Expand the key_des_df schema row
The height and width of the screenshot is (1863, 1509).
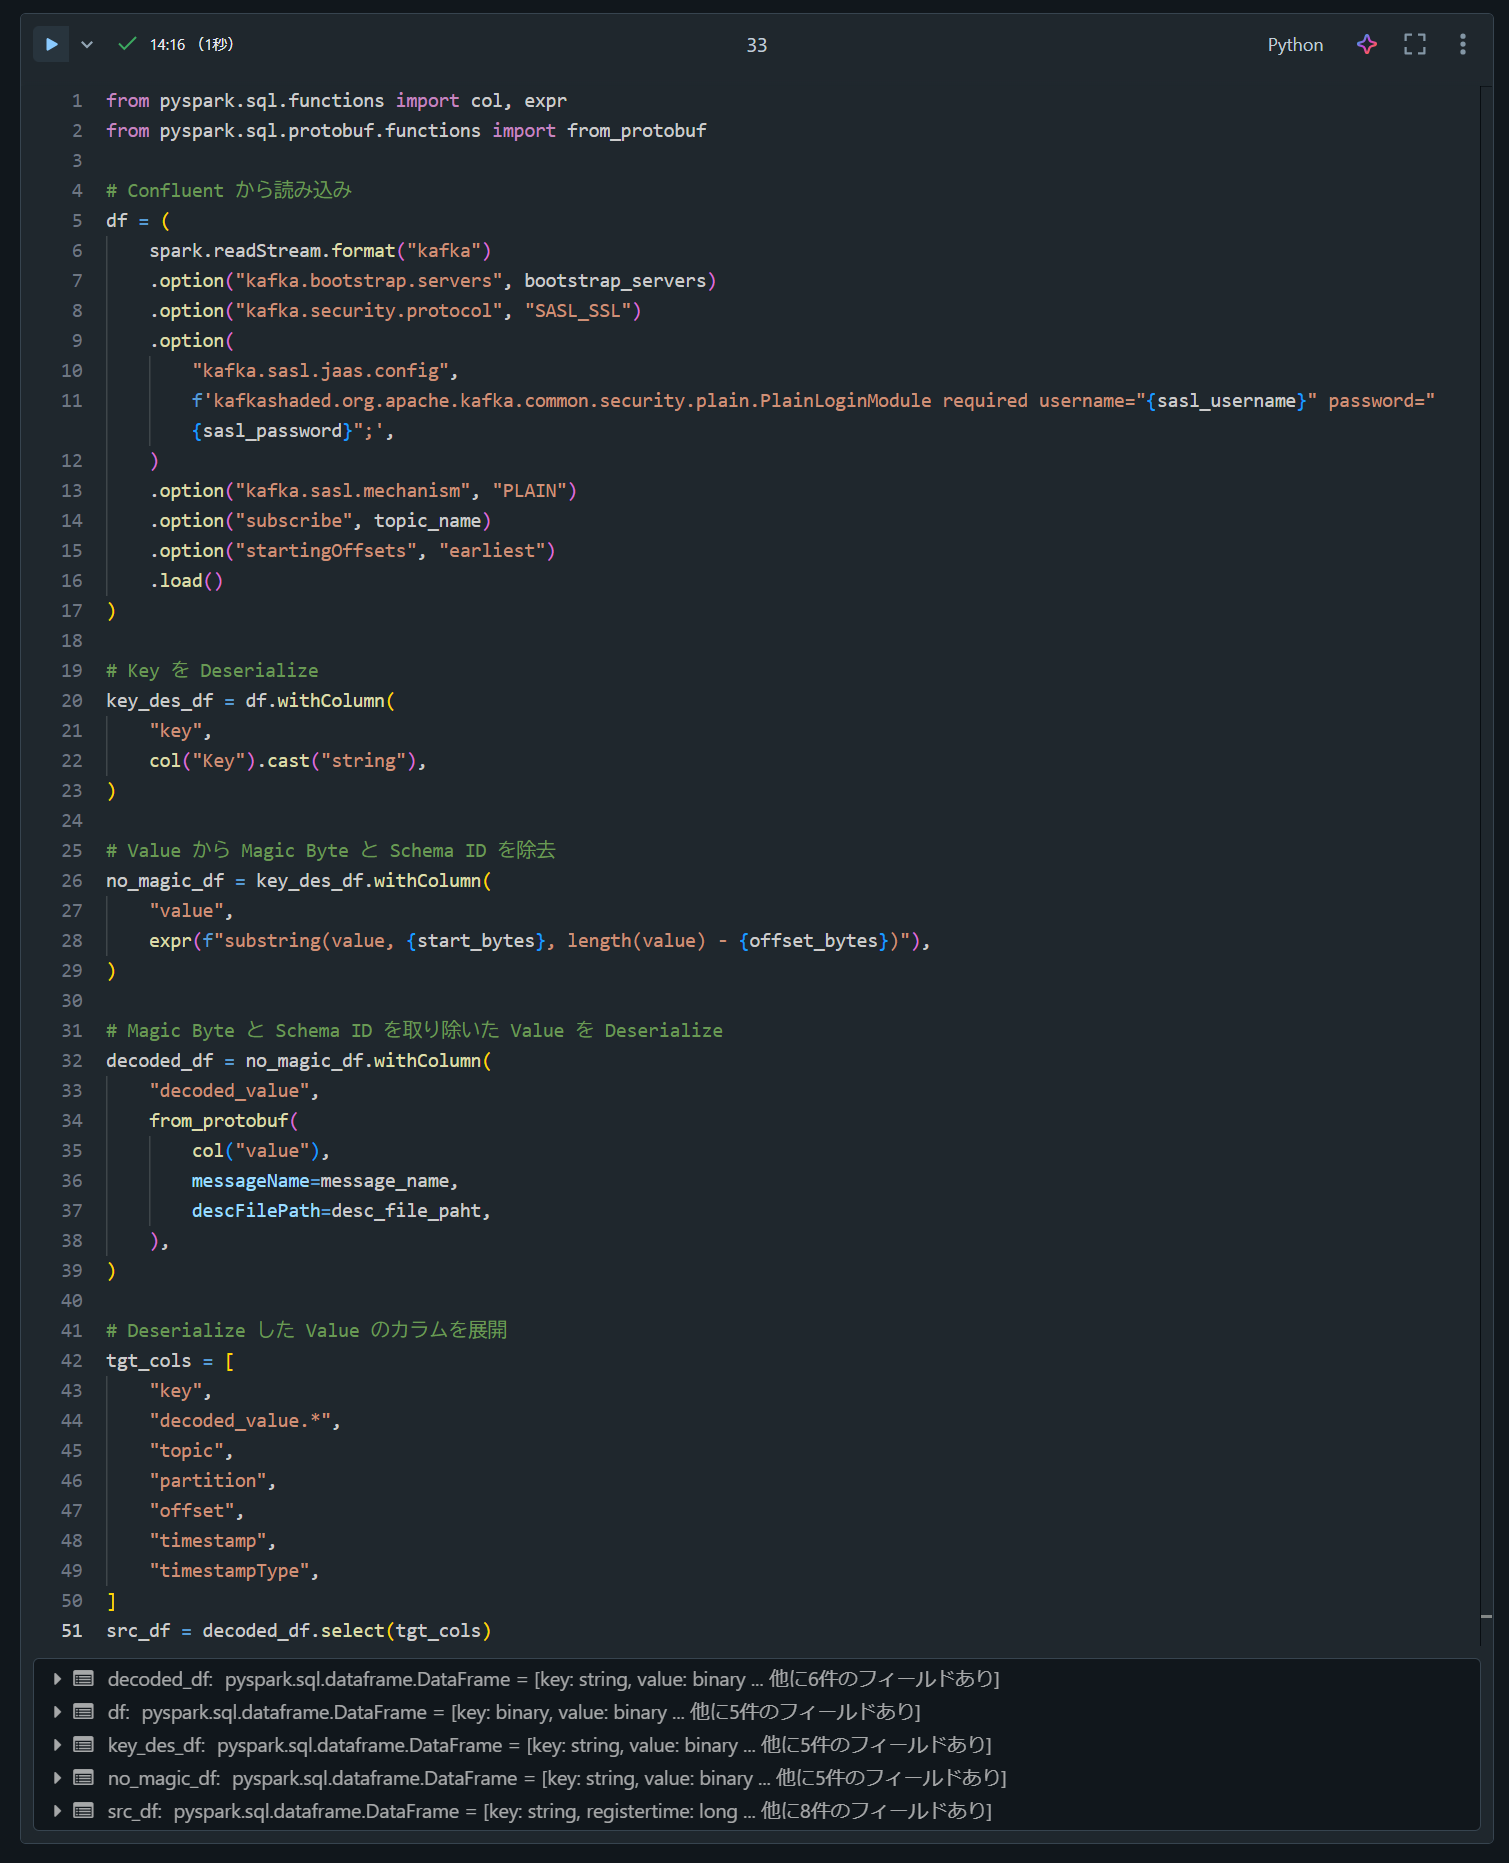click(57, 1744)
